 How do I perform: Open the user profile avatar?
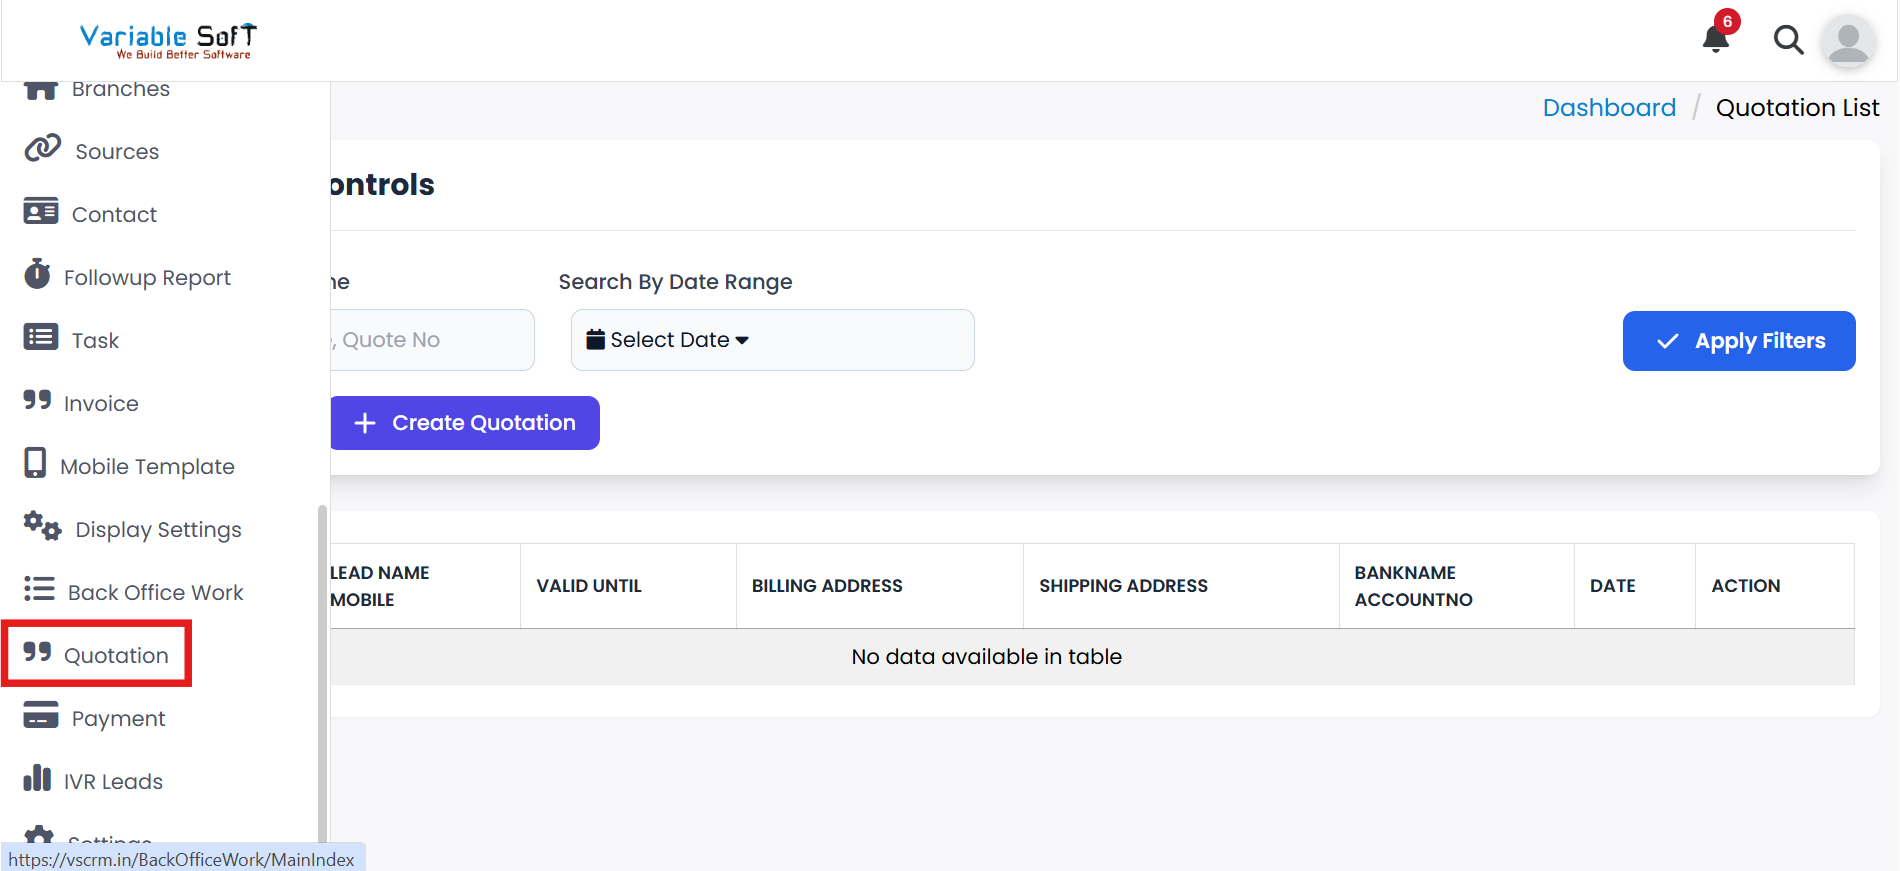point(1847,42)
